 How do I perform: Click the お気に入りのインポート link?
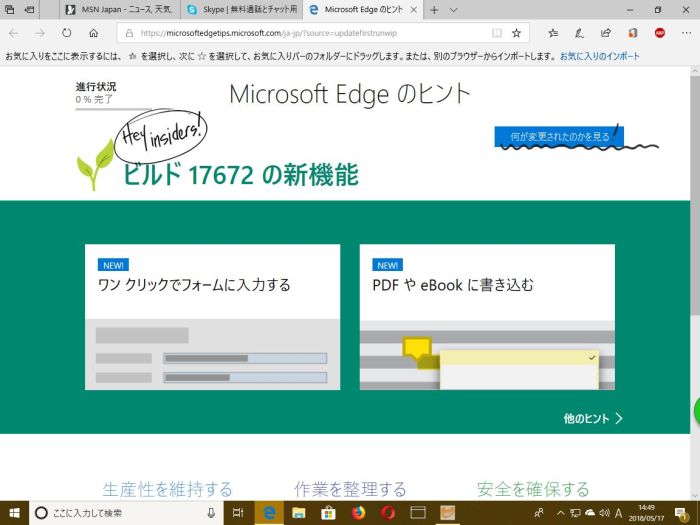click(x=601, y=56)
